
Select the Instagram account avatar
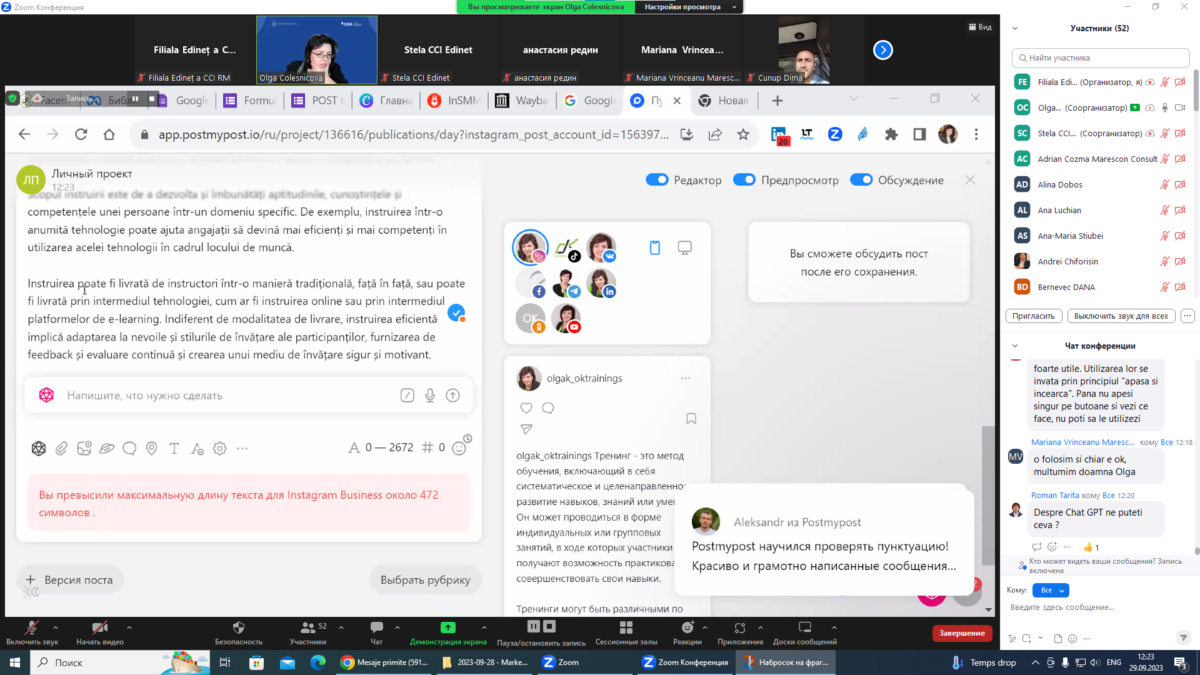(x=530, y=247)
